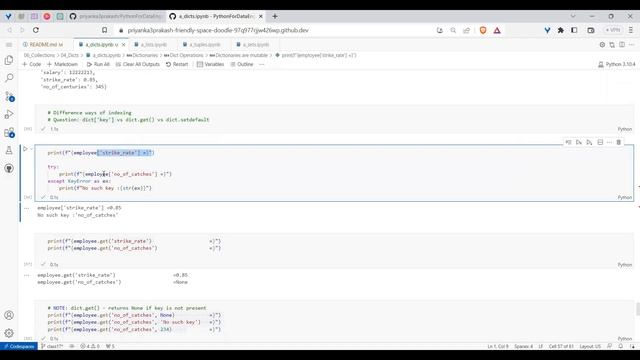640x360 pixels.
Task: Close the a_dicts.ipynb browser tab
Action: coord(261,16)
